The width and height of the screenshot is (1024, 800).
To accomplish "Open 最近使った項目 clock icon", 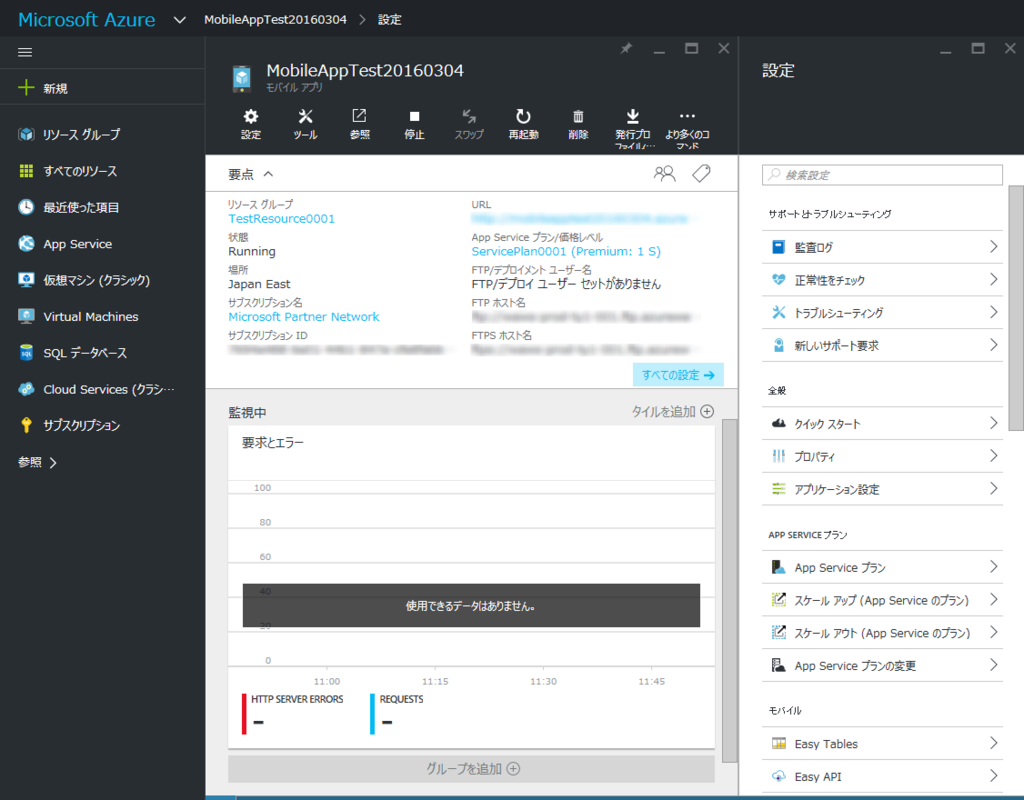I will [26, 208].
